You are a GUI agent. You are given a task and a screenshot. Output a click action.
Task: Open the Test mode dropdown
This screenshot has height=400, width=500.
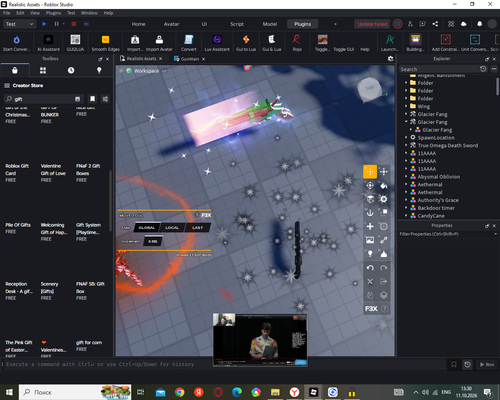19,24
